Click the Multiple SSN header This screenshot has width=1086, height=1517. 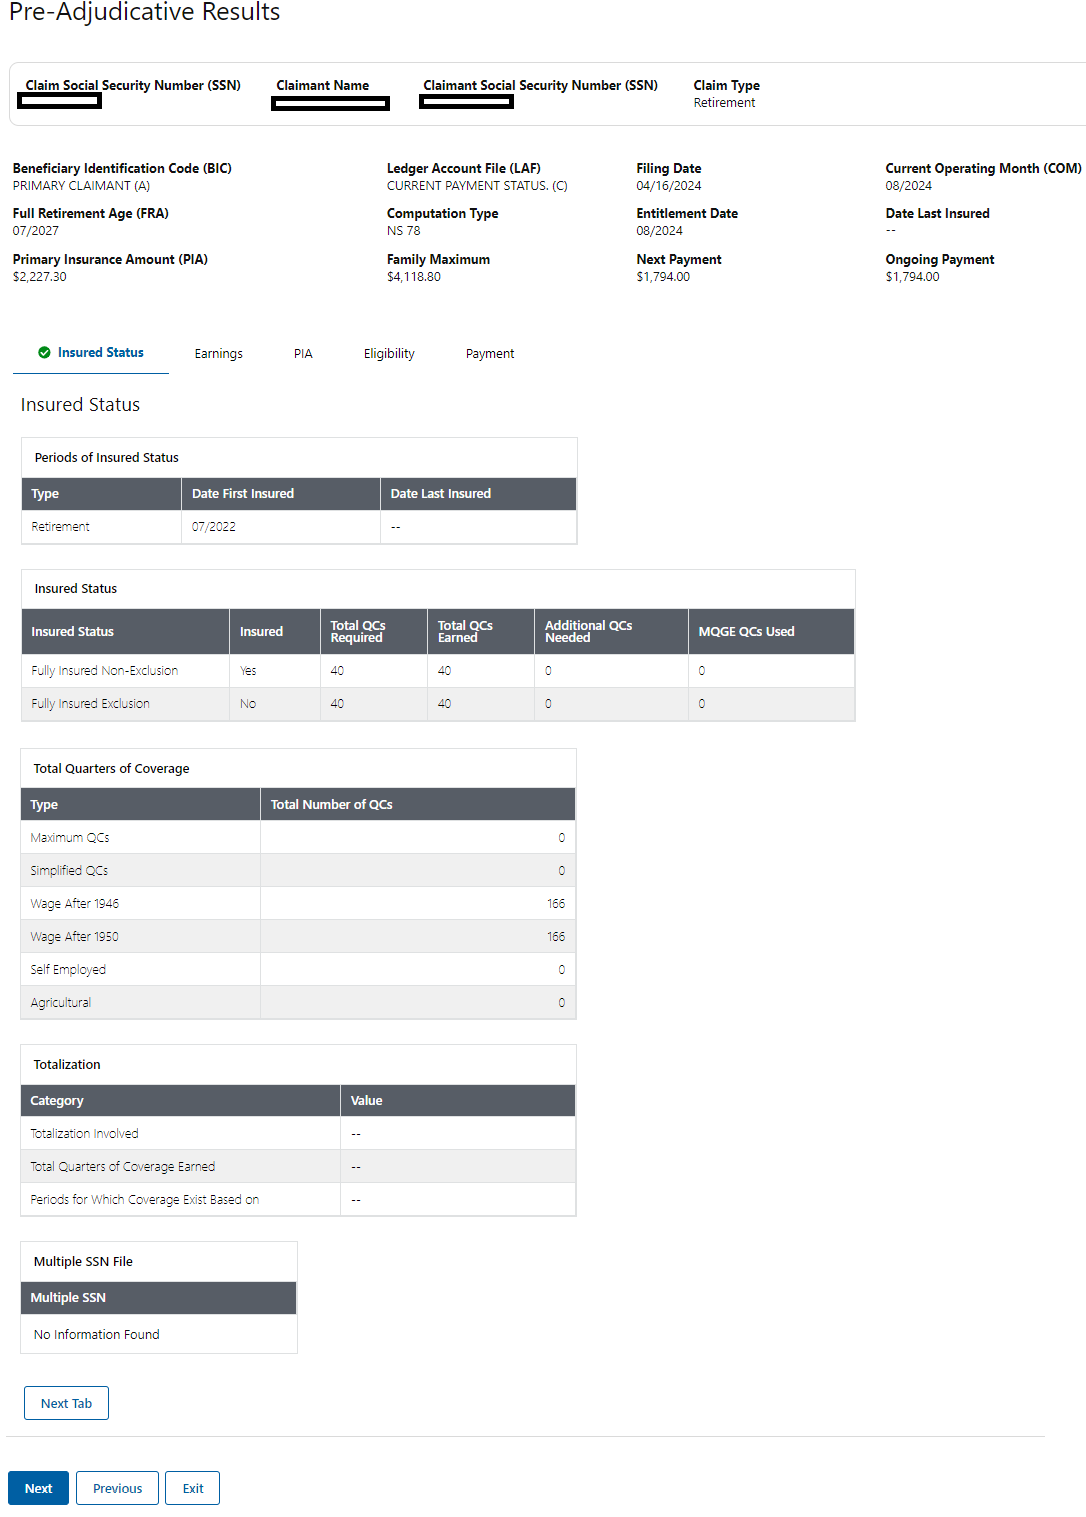click(x=68, y=1298)
